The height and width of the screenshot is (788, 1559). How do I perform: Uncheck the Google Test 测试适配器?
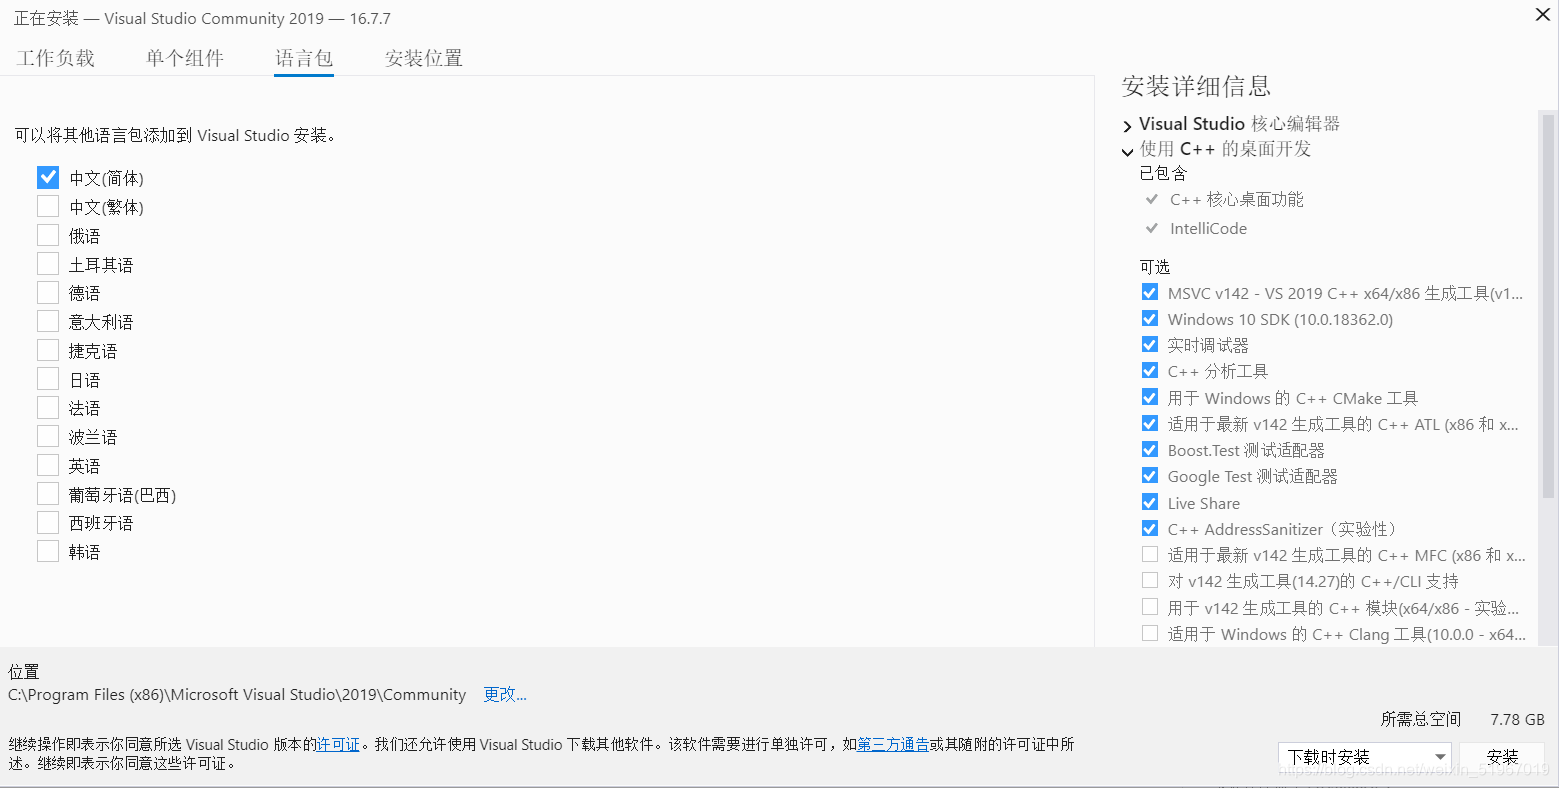tap(1150, 475)
